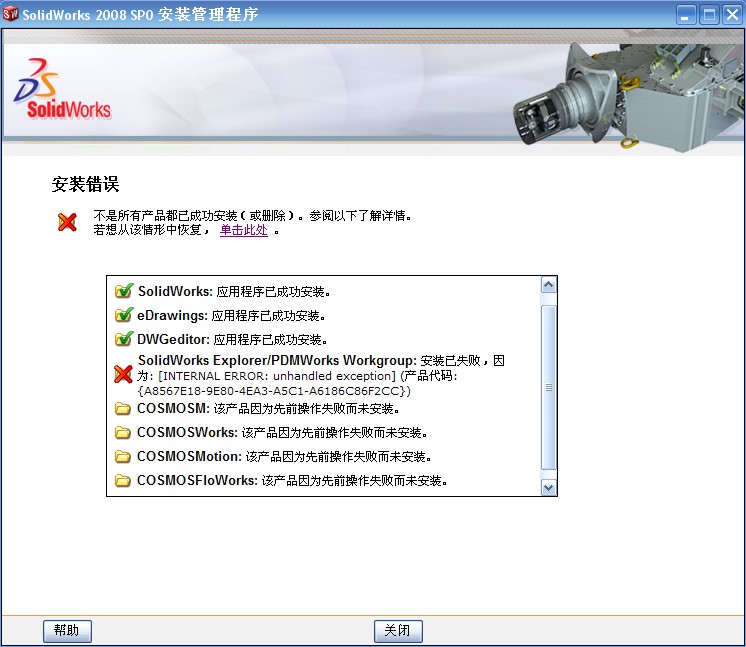Click the 不是所有产品都已成功安装 message

coord(252,216)
